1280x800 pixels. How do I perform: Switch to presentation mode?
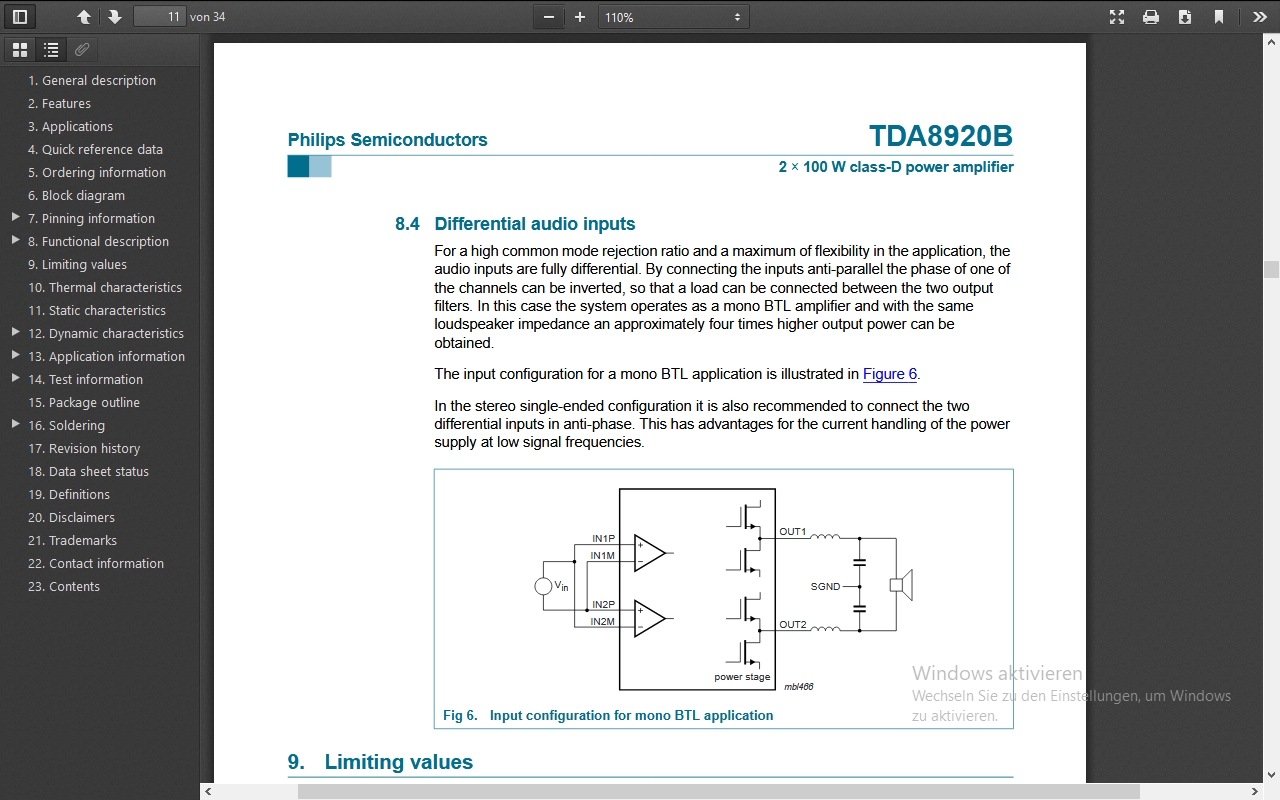[1117, 17]
